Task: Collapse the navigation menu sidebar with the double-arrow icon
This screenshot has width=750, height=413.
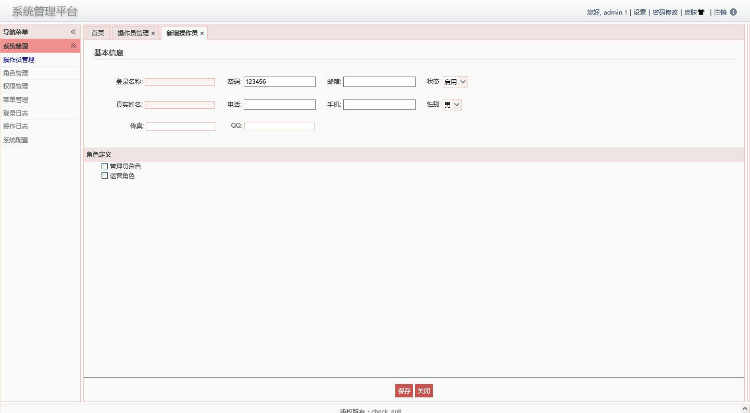Action: click(73, 32)
